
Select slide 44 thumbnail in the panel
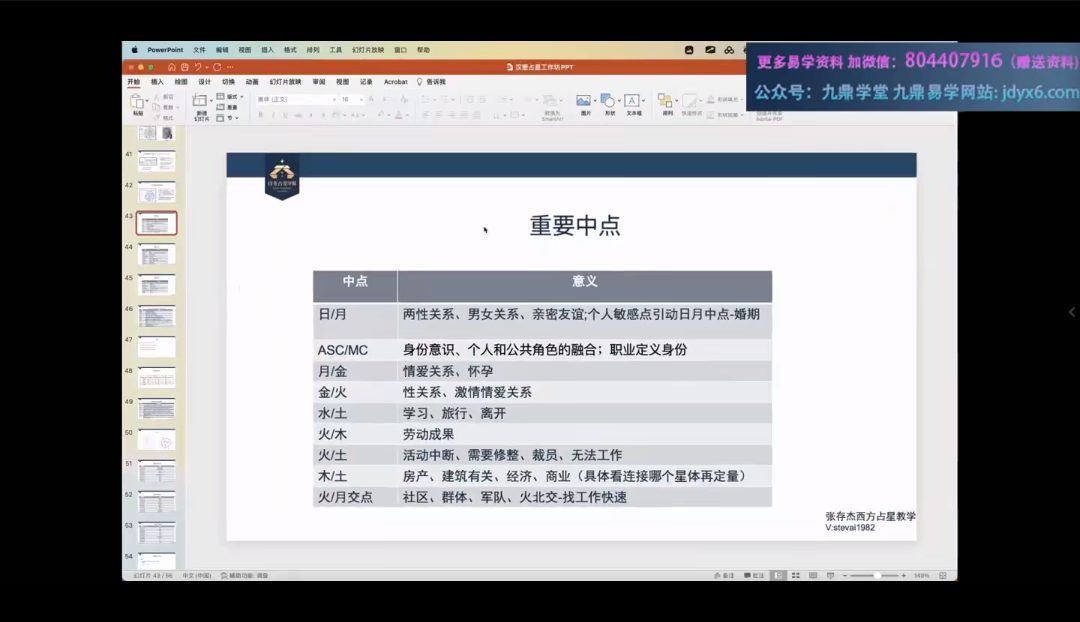click(x=156, y=254)
